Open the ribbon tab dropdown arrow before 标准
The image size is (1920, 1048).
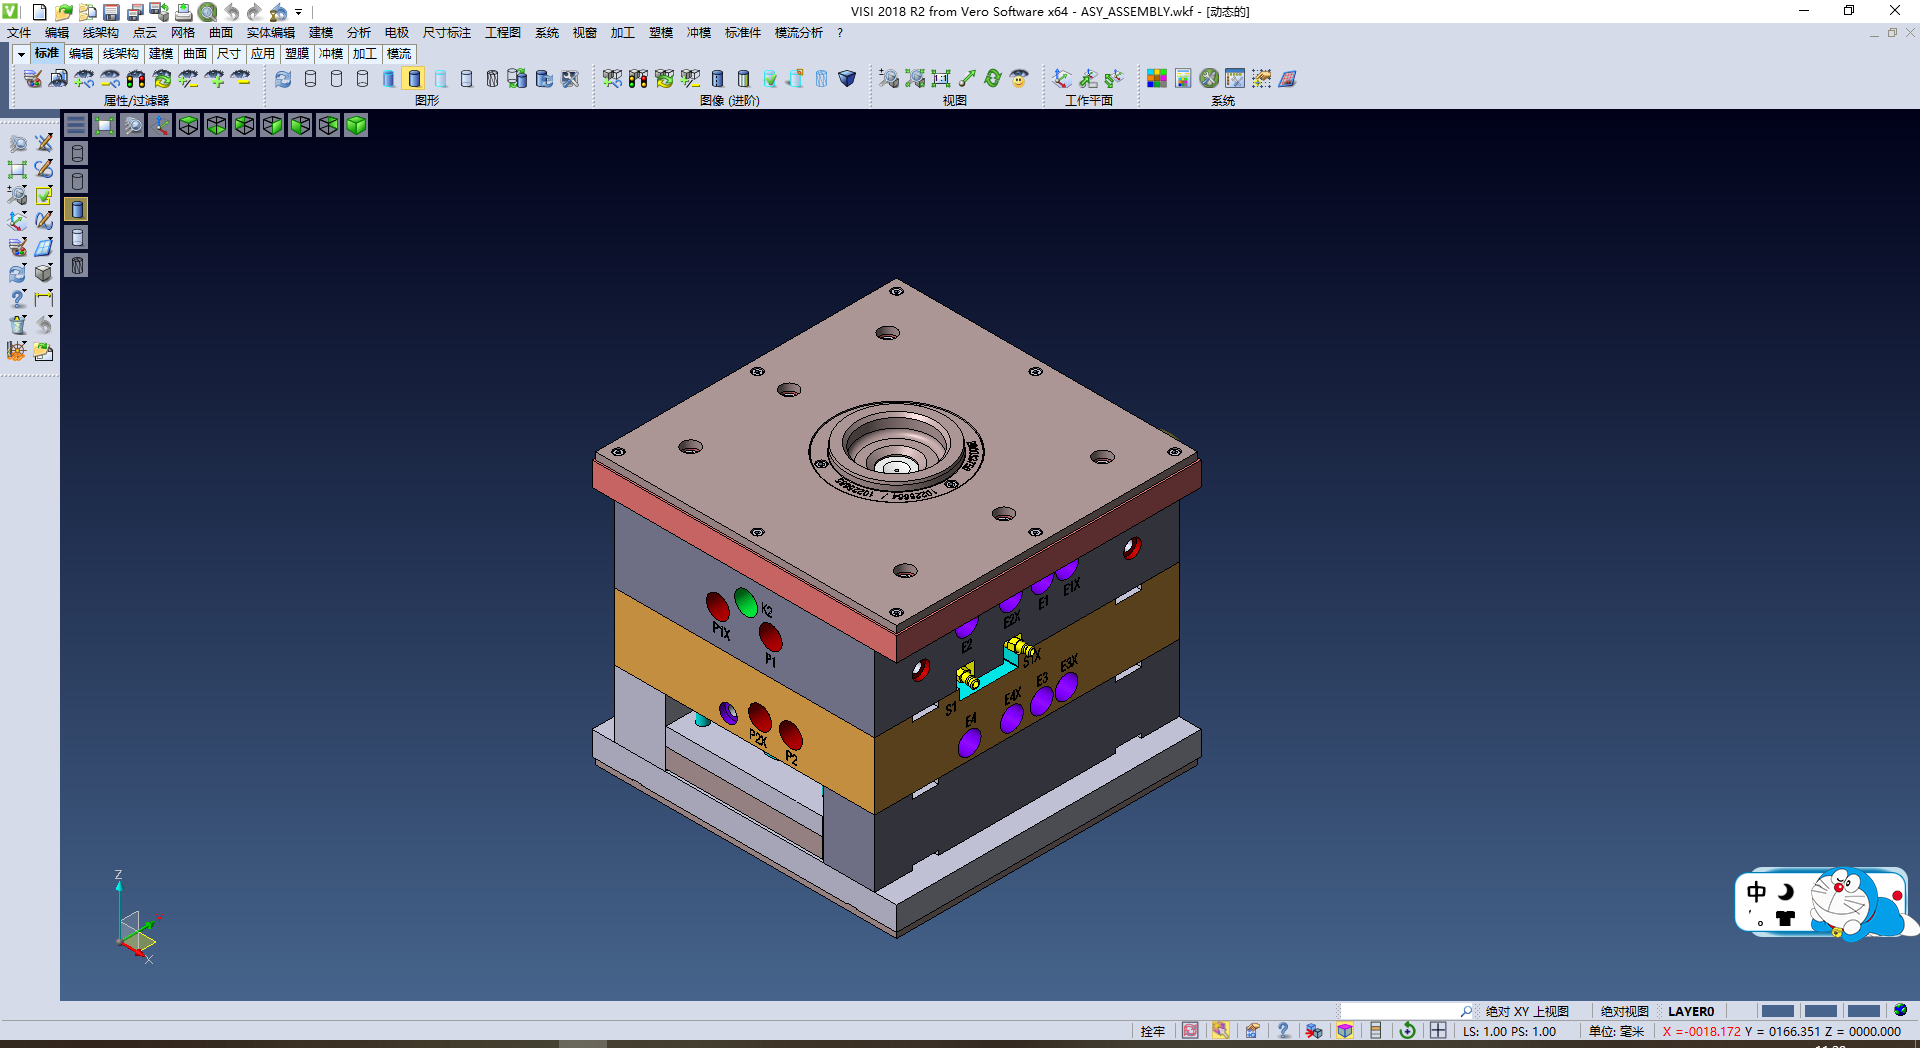21,54
